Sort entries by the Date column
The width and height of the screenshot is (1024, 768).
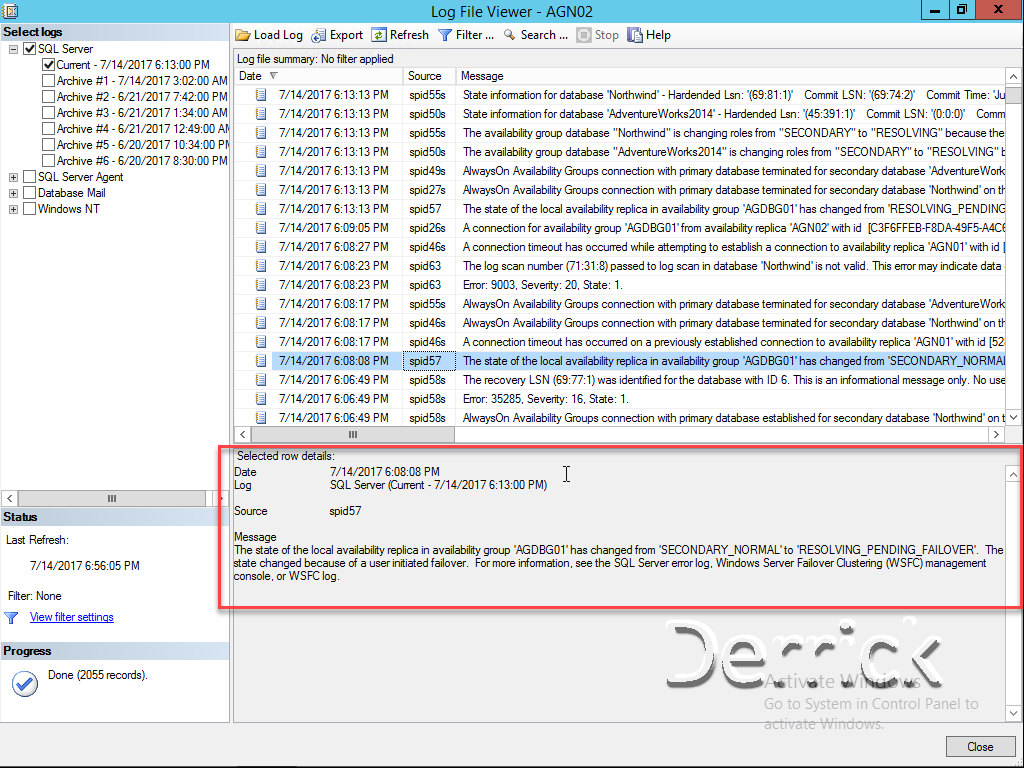click(x=253, y=76)
